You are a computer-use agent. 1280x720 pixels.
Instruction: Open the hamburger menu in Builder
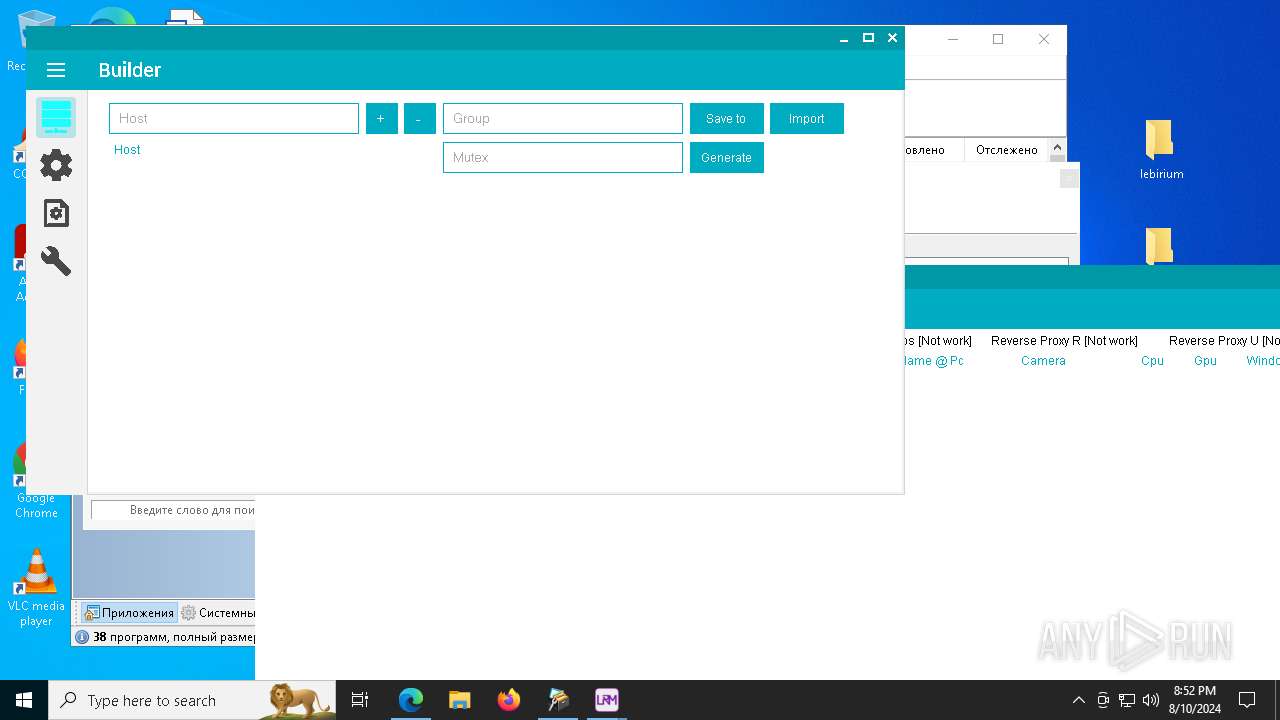pos(56,70)
